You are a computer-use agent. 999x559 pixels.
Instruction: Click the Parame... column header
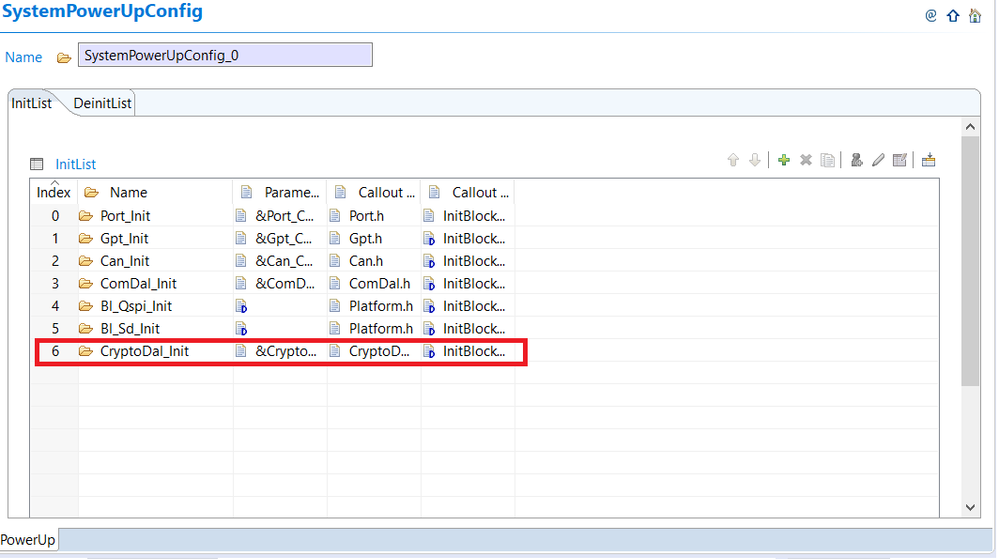[280, 192]
